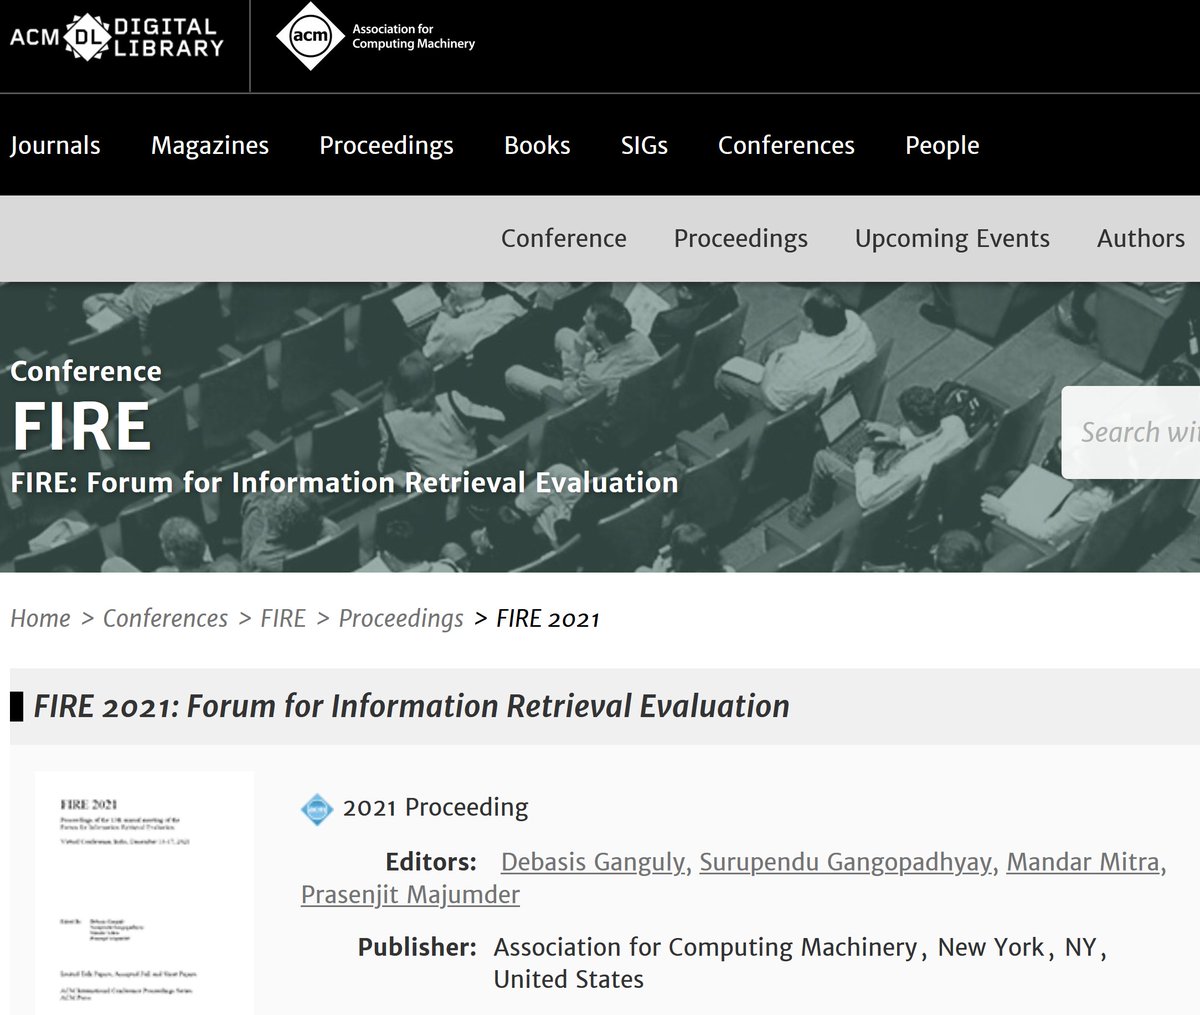1200x1015 pixels.
Task: Follow the Conferences breadcrumb link
Action: 165,619
